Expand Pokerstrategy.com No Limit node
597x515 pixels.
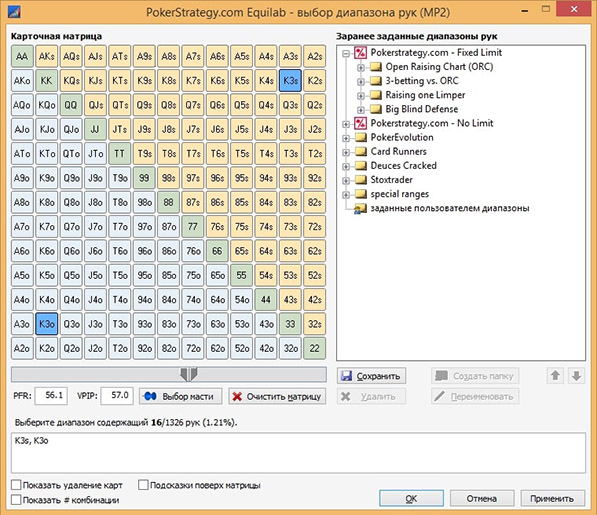click(346, 124)
